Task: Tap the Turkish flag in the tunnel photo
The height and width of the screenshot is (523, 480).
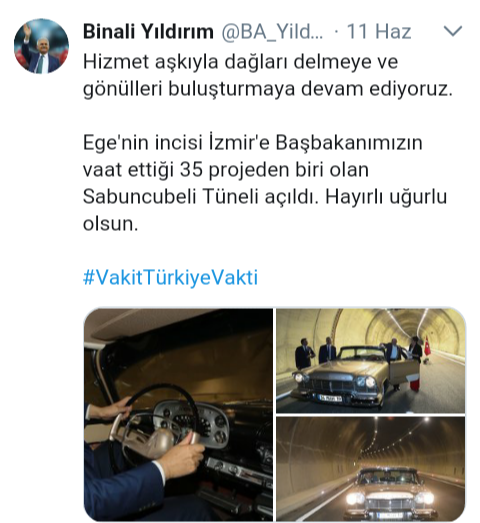Action: coord(427,346)
